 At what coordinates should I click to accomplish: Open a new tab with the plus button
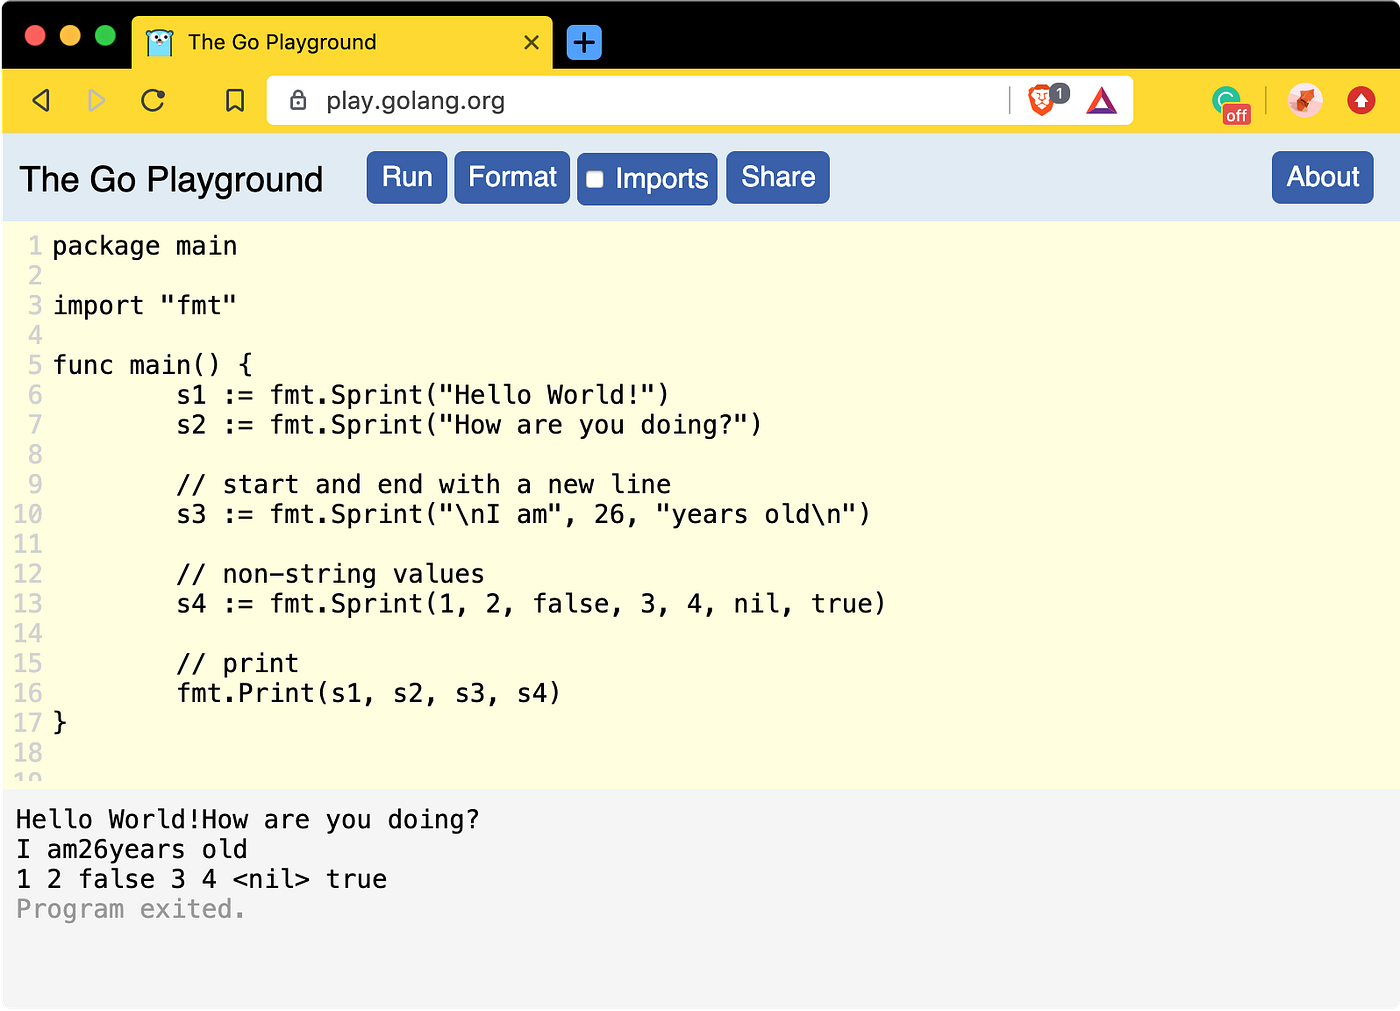583,42
